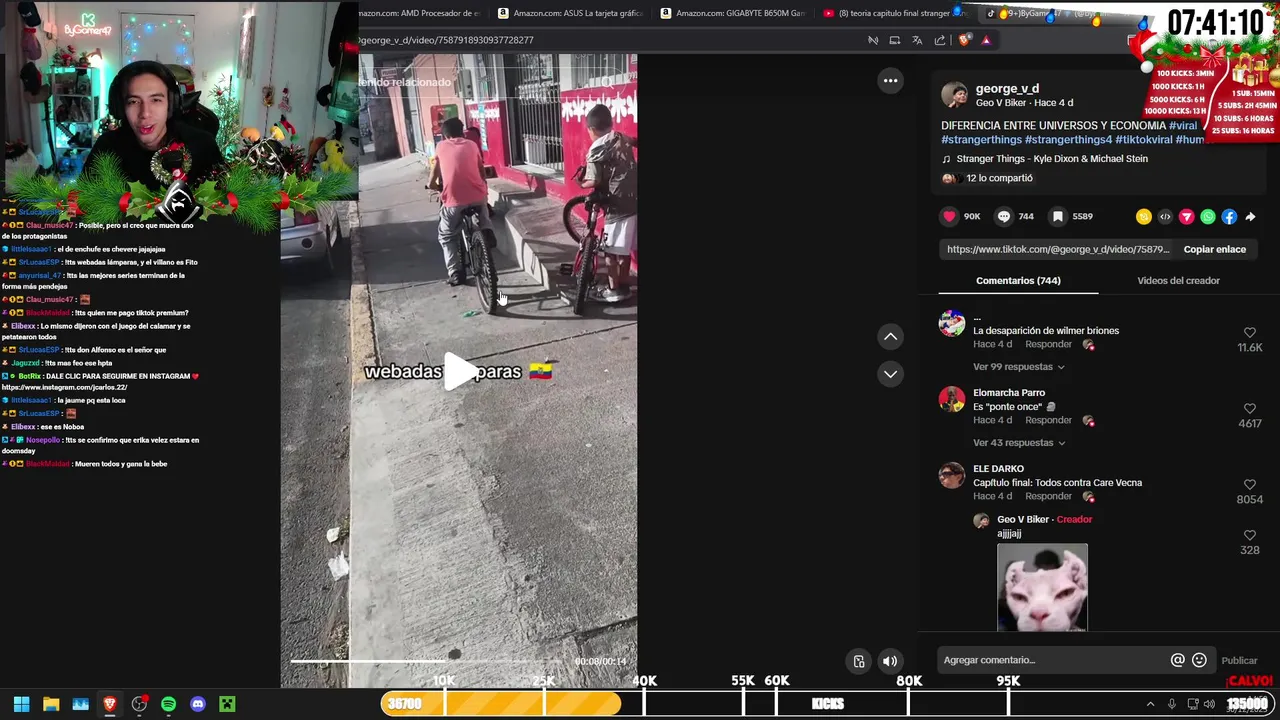Viewport: 1280px width, 720px height.
Task: Open the 'teoria capitulo final stranger' YouTube tab
Action: click(896, 13)
